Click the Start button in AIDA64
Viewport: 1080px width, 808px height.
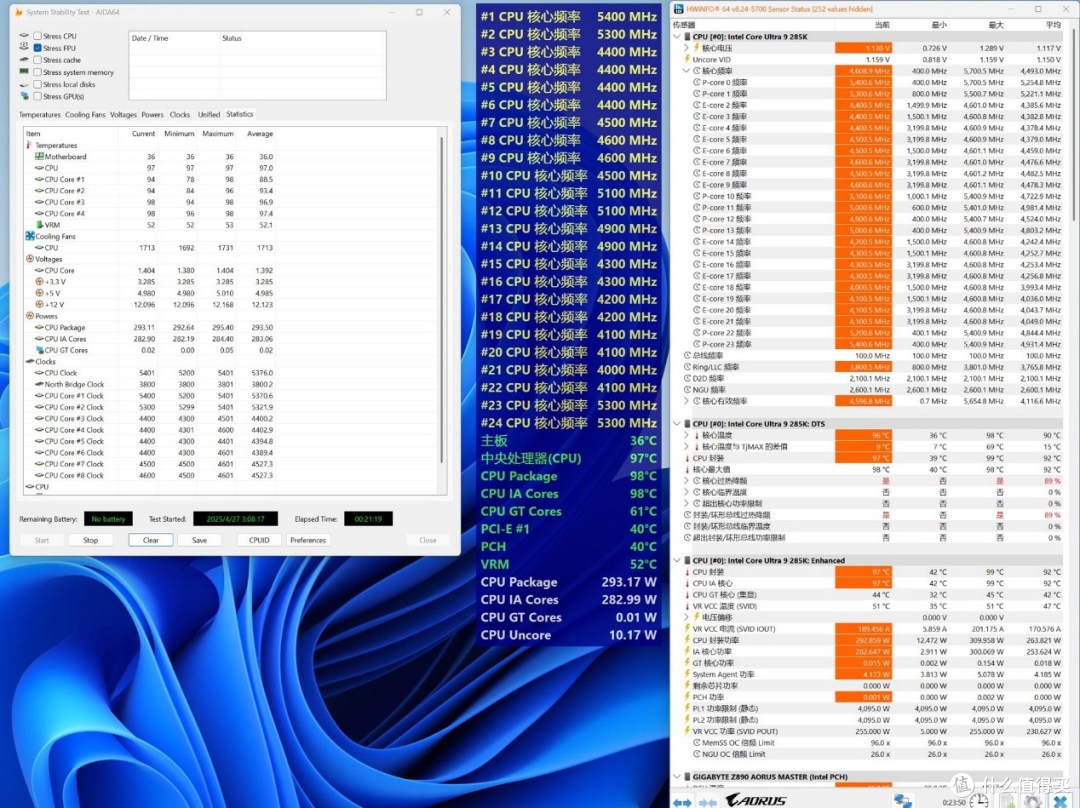(x=42, y=540)
